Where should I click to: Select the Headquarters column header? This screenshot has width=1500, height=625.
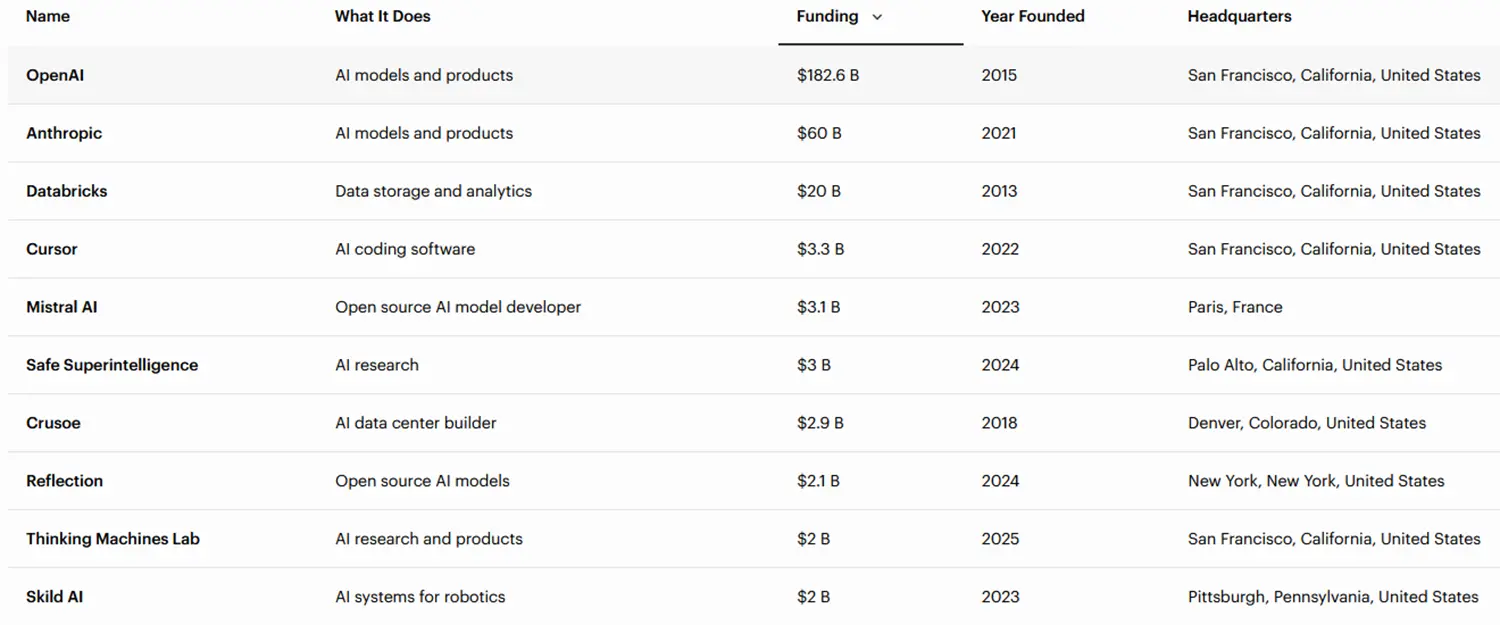click(1239, 16)
